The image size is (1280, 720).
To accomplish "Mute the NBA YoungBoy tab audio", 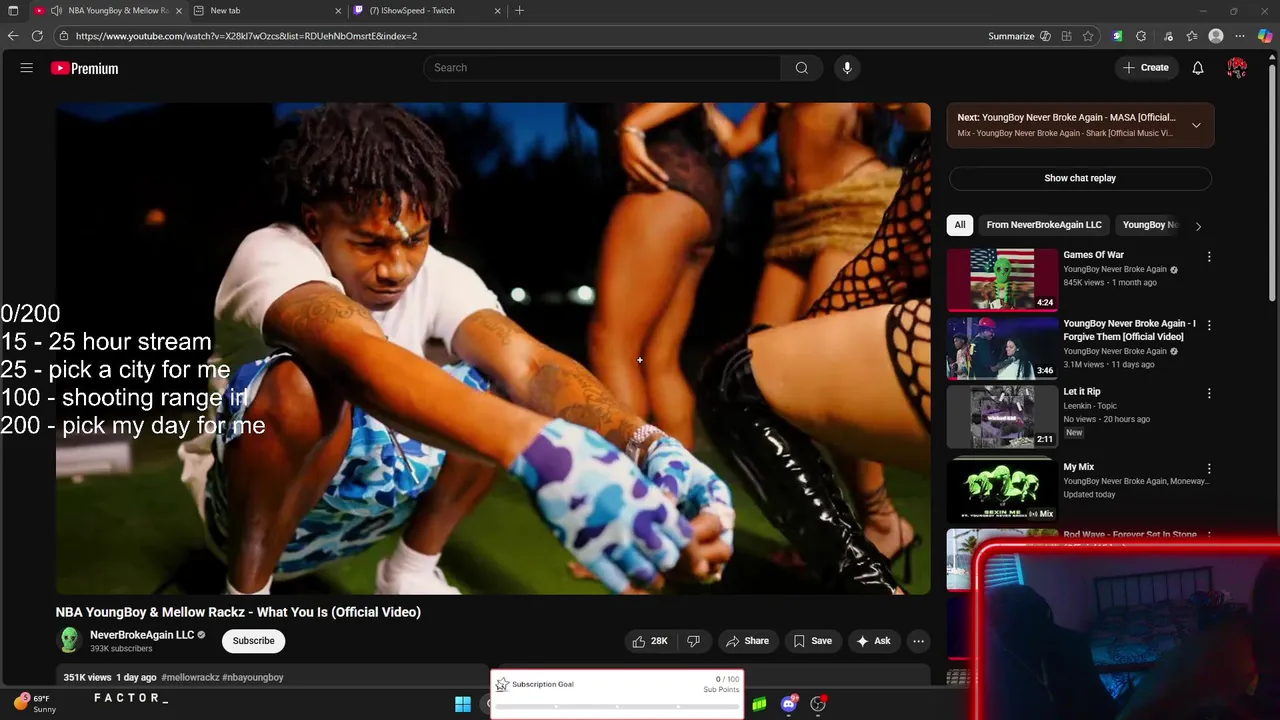I will click(x=56, y=10).
